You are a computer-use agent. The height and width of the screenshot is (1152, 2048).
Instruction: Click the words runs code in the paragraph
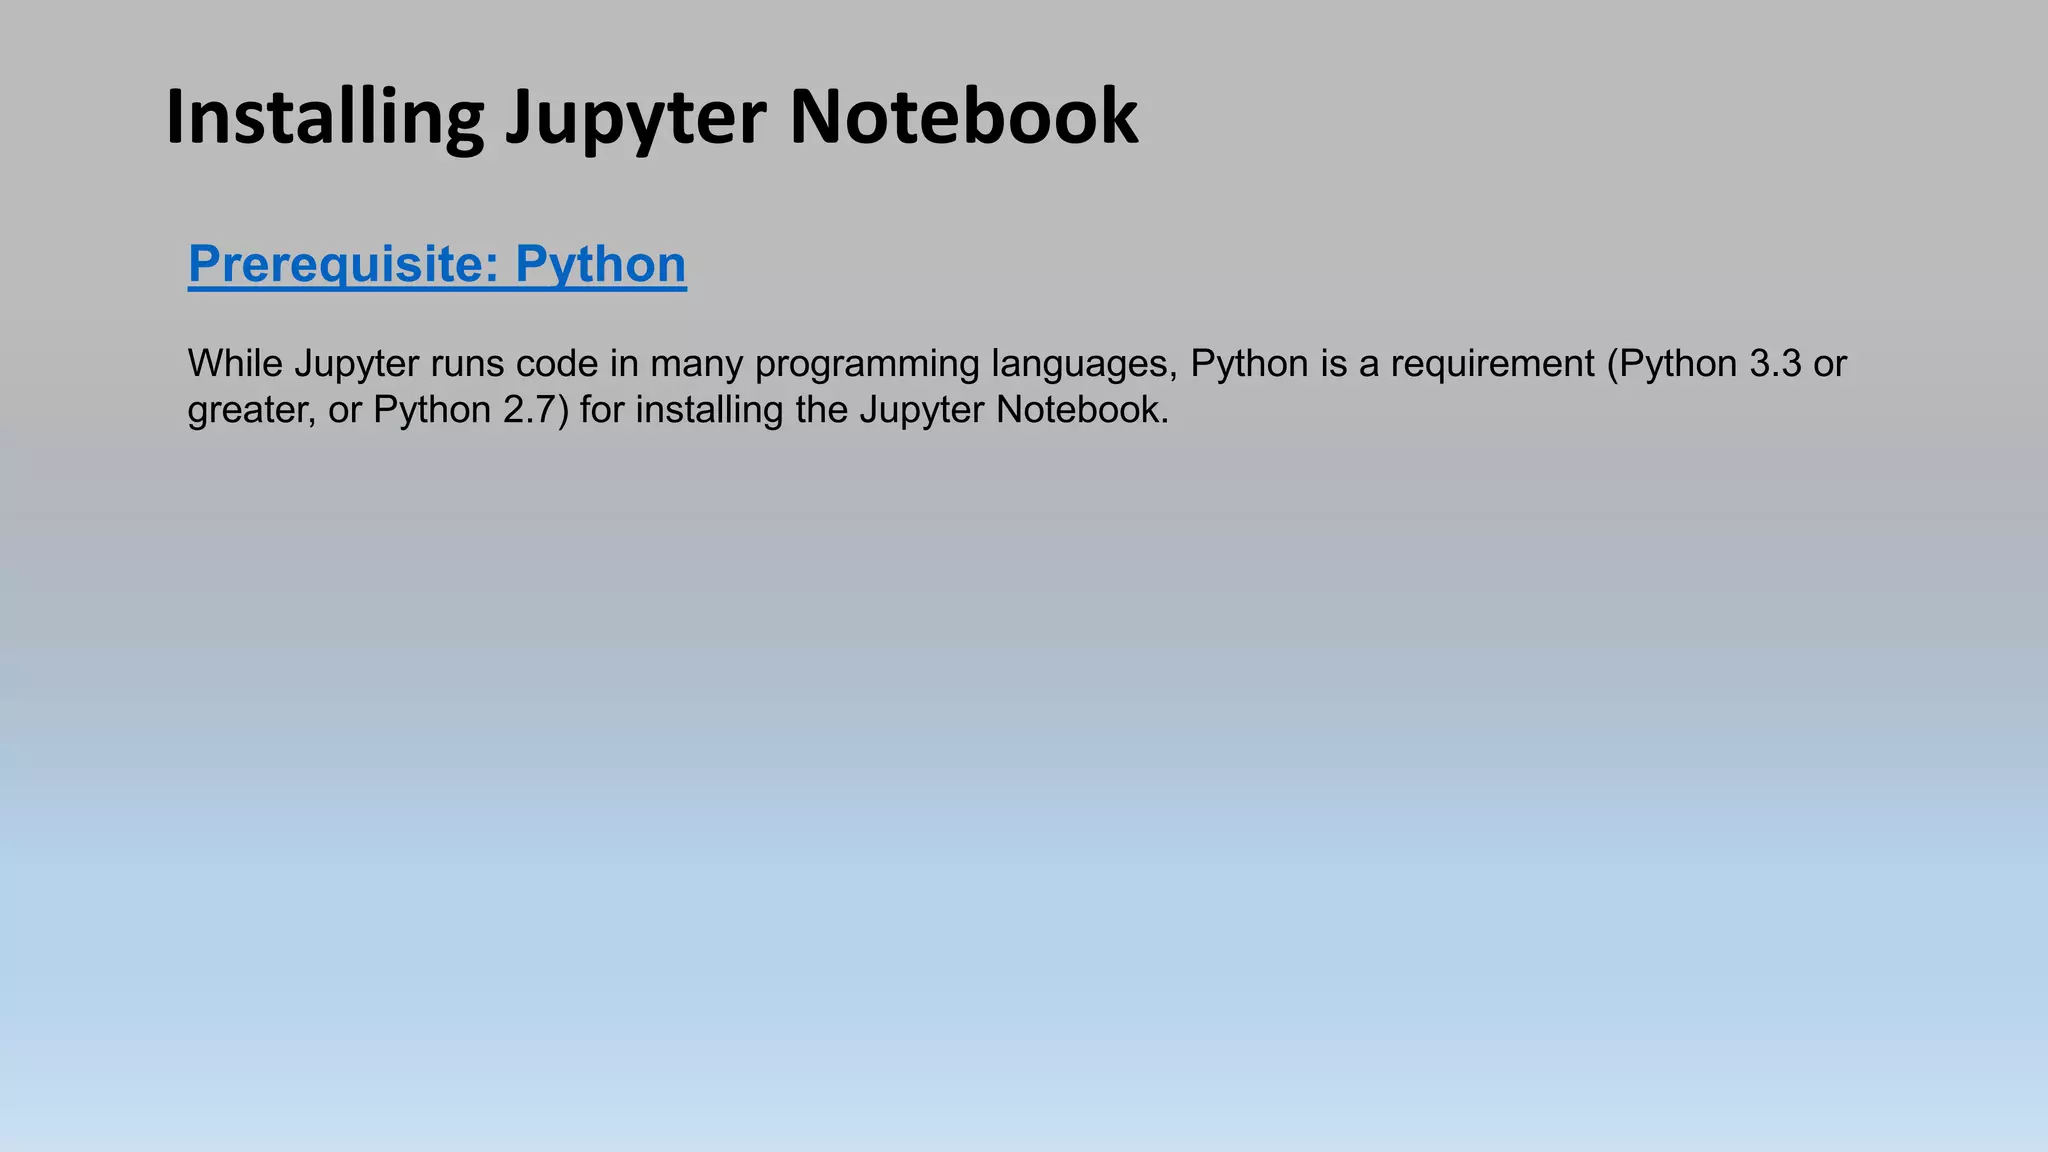517,363
